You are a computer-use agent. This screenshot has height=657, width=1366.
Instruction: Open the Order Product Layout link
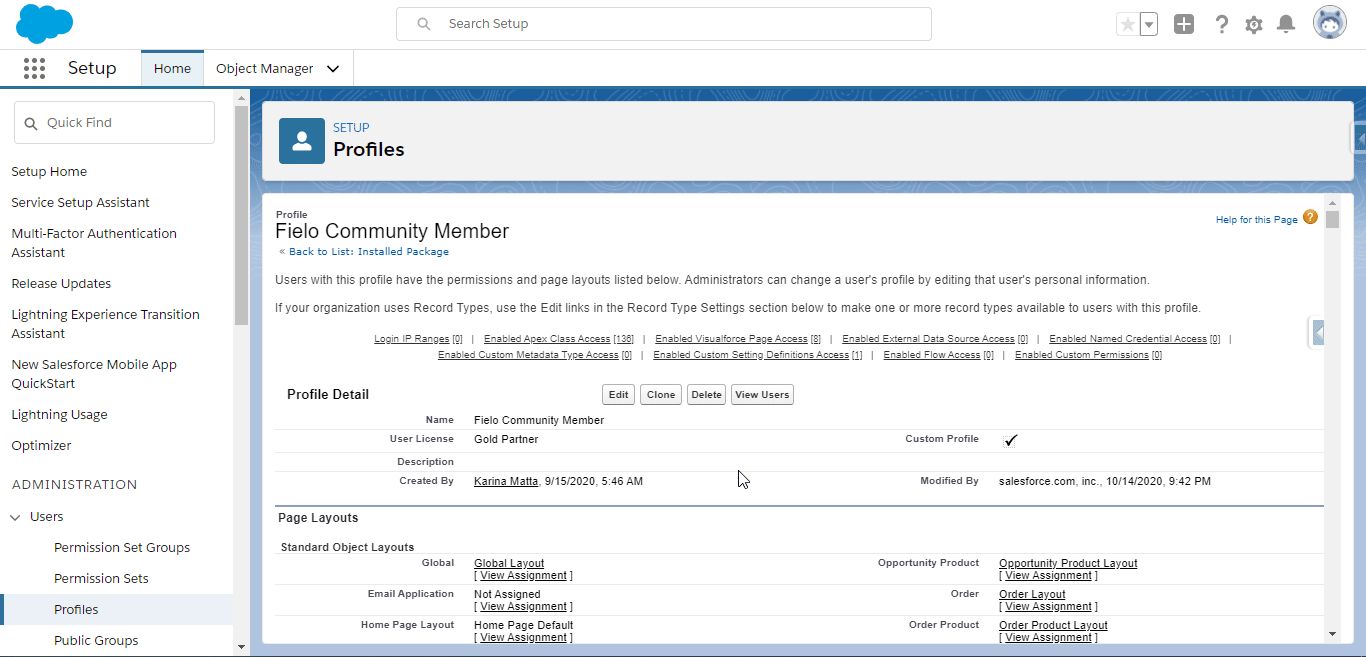tap(1053, 625)
